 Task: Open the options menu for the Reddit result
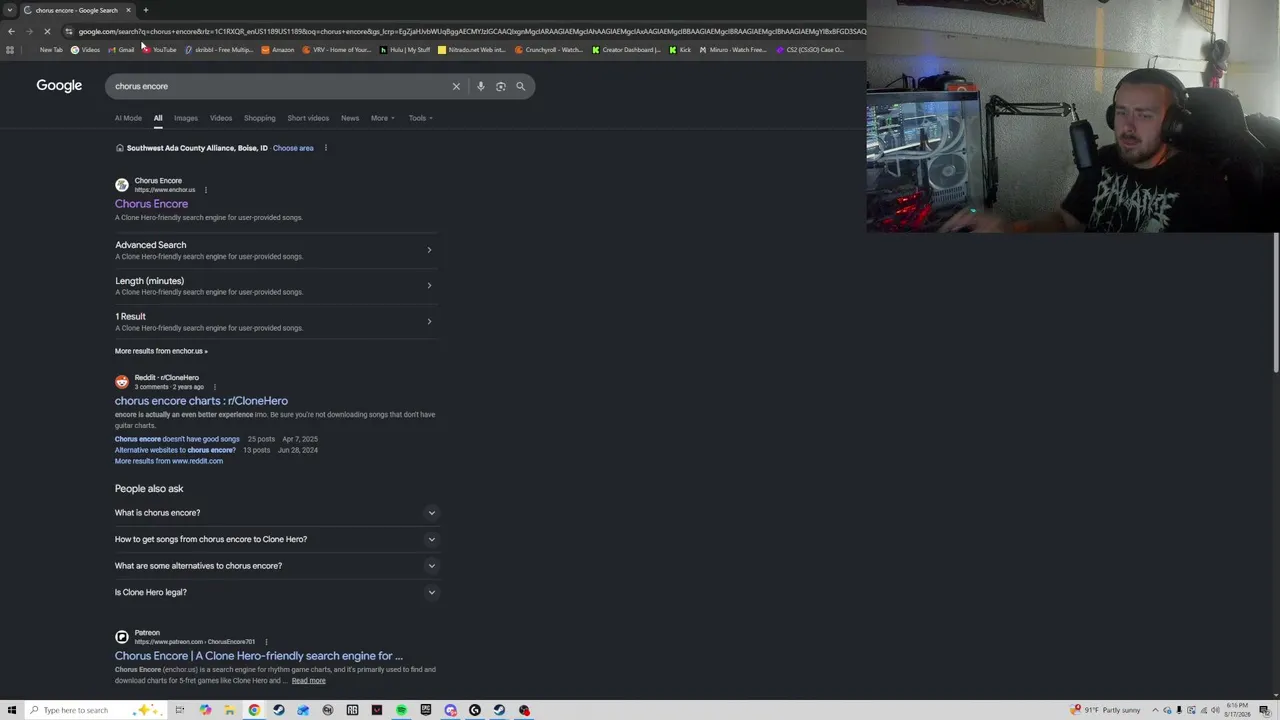[214, 387]
